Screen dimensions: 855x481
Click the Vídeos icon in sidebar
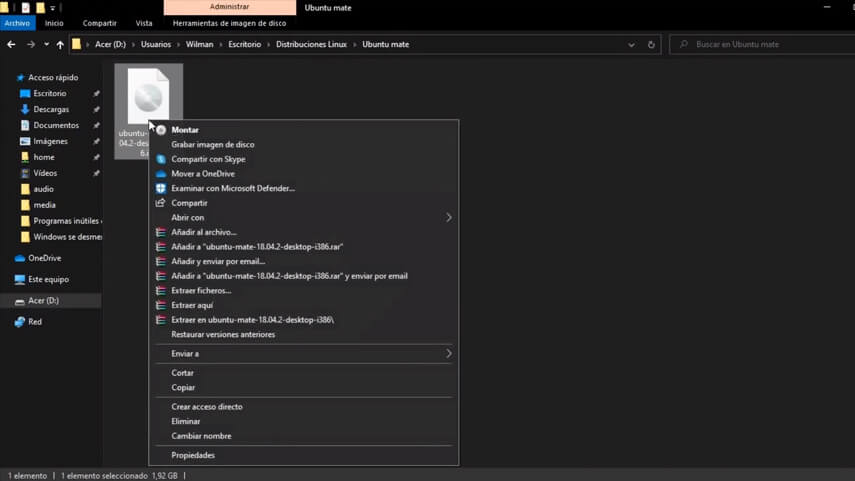click(x=25, y=173)
